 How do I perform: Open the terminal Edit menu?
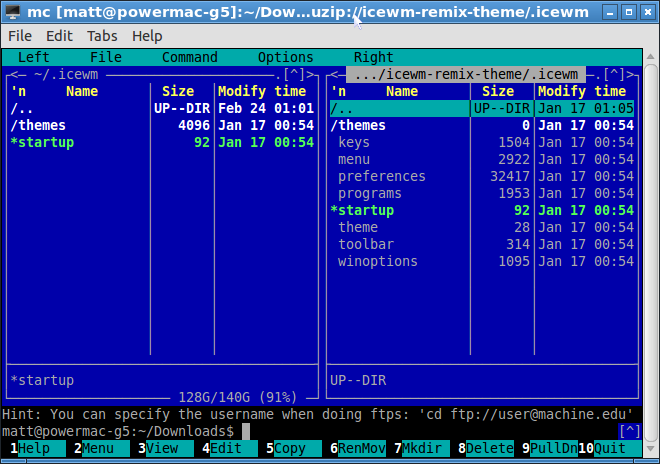[x=59, y=36]
